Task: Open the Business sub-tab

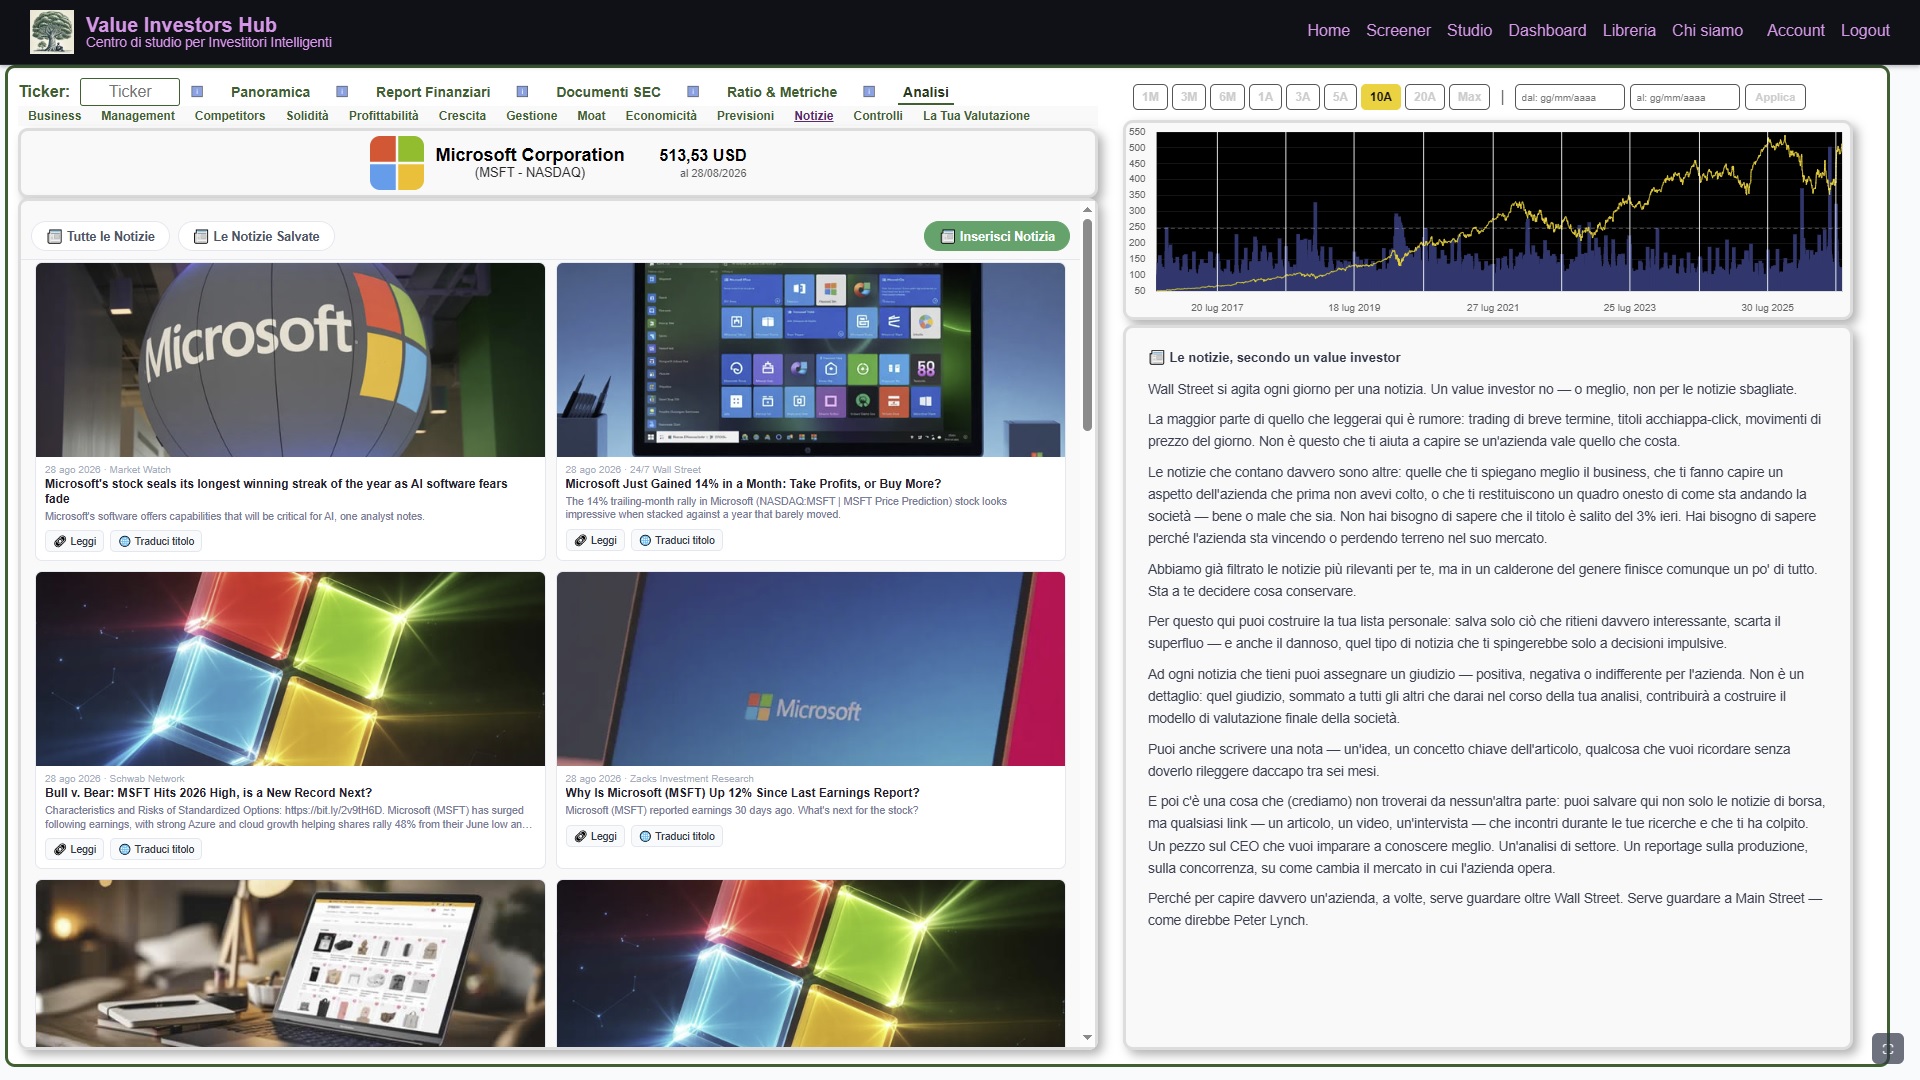Action: click(55, 116)
